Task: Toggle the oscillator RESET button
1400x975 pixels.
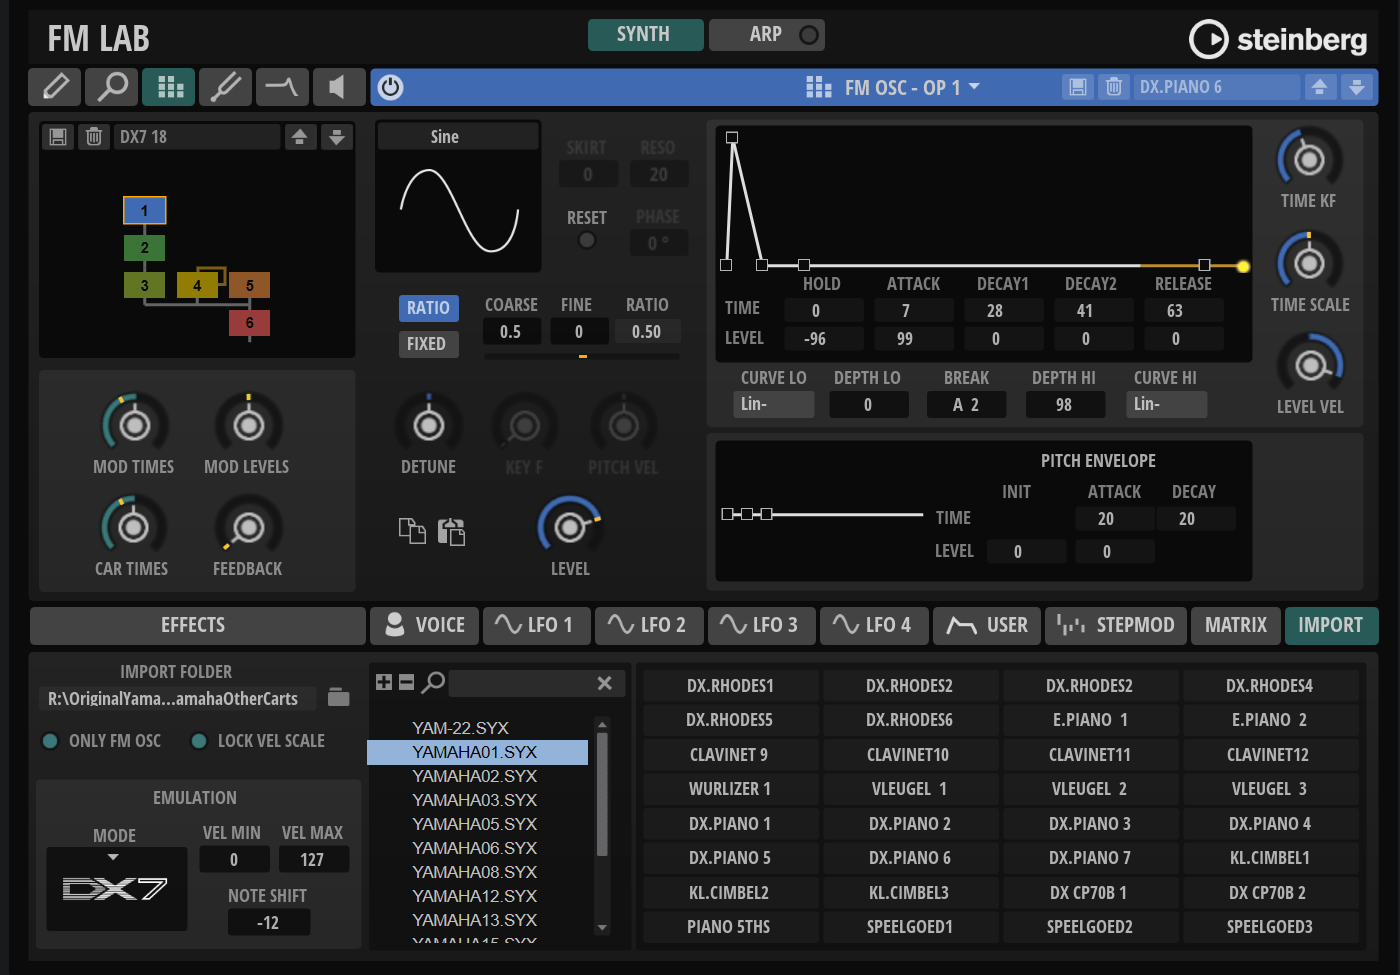Action: click(x=587, y=240)
